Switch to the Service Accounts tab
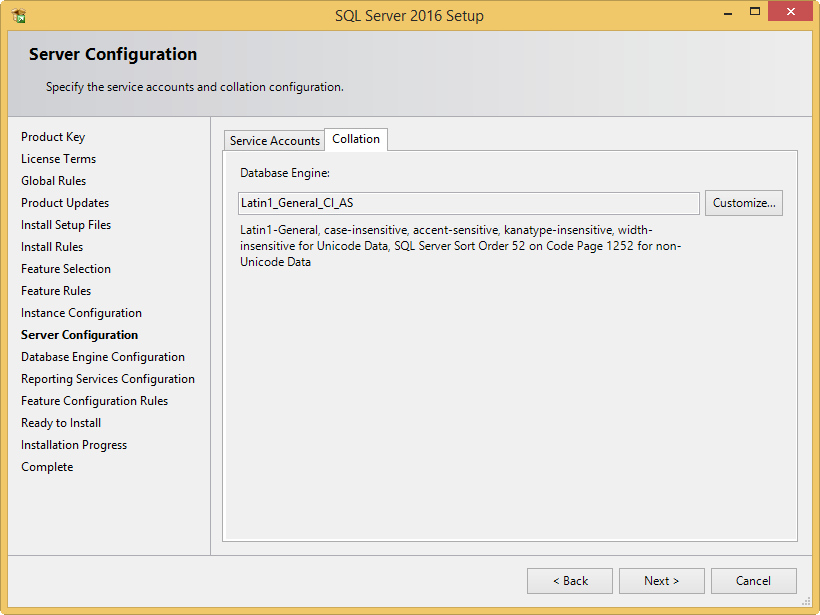Viewport: 820px width, 615px height. 275,141
